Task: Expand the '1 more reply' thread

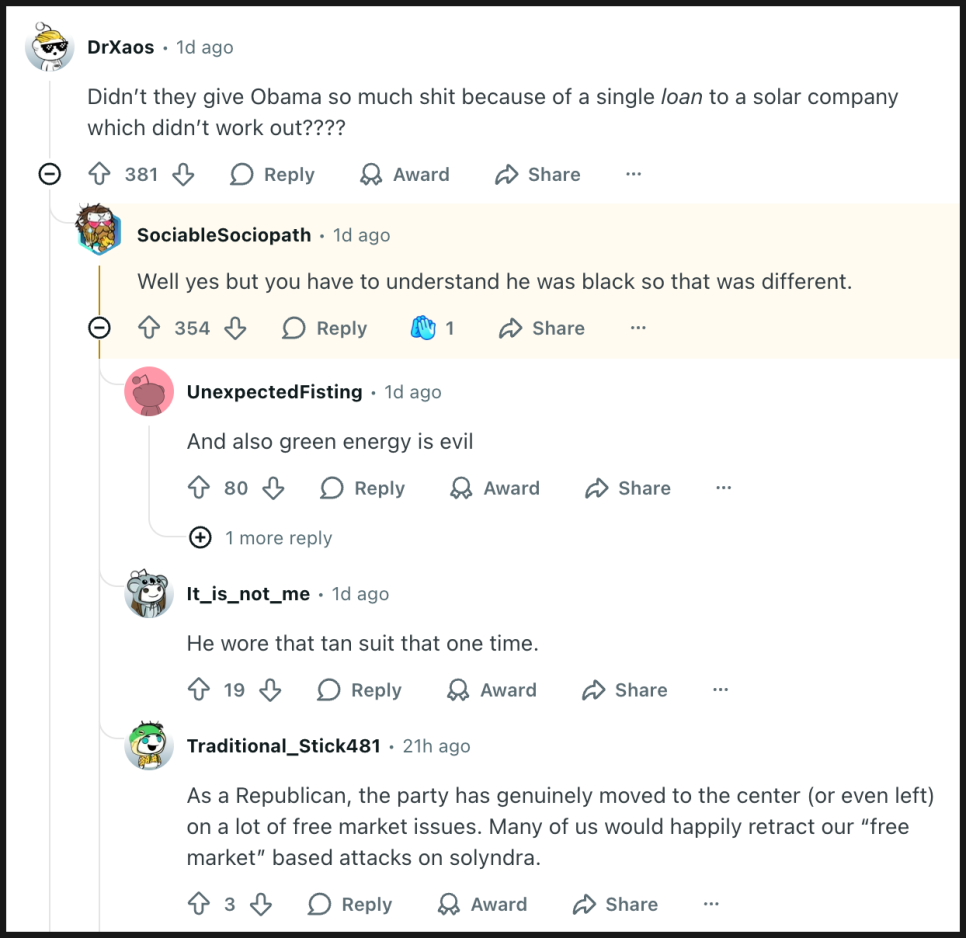Action: (x=201, y=538)
